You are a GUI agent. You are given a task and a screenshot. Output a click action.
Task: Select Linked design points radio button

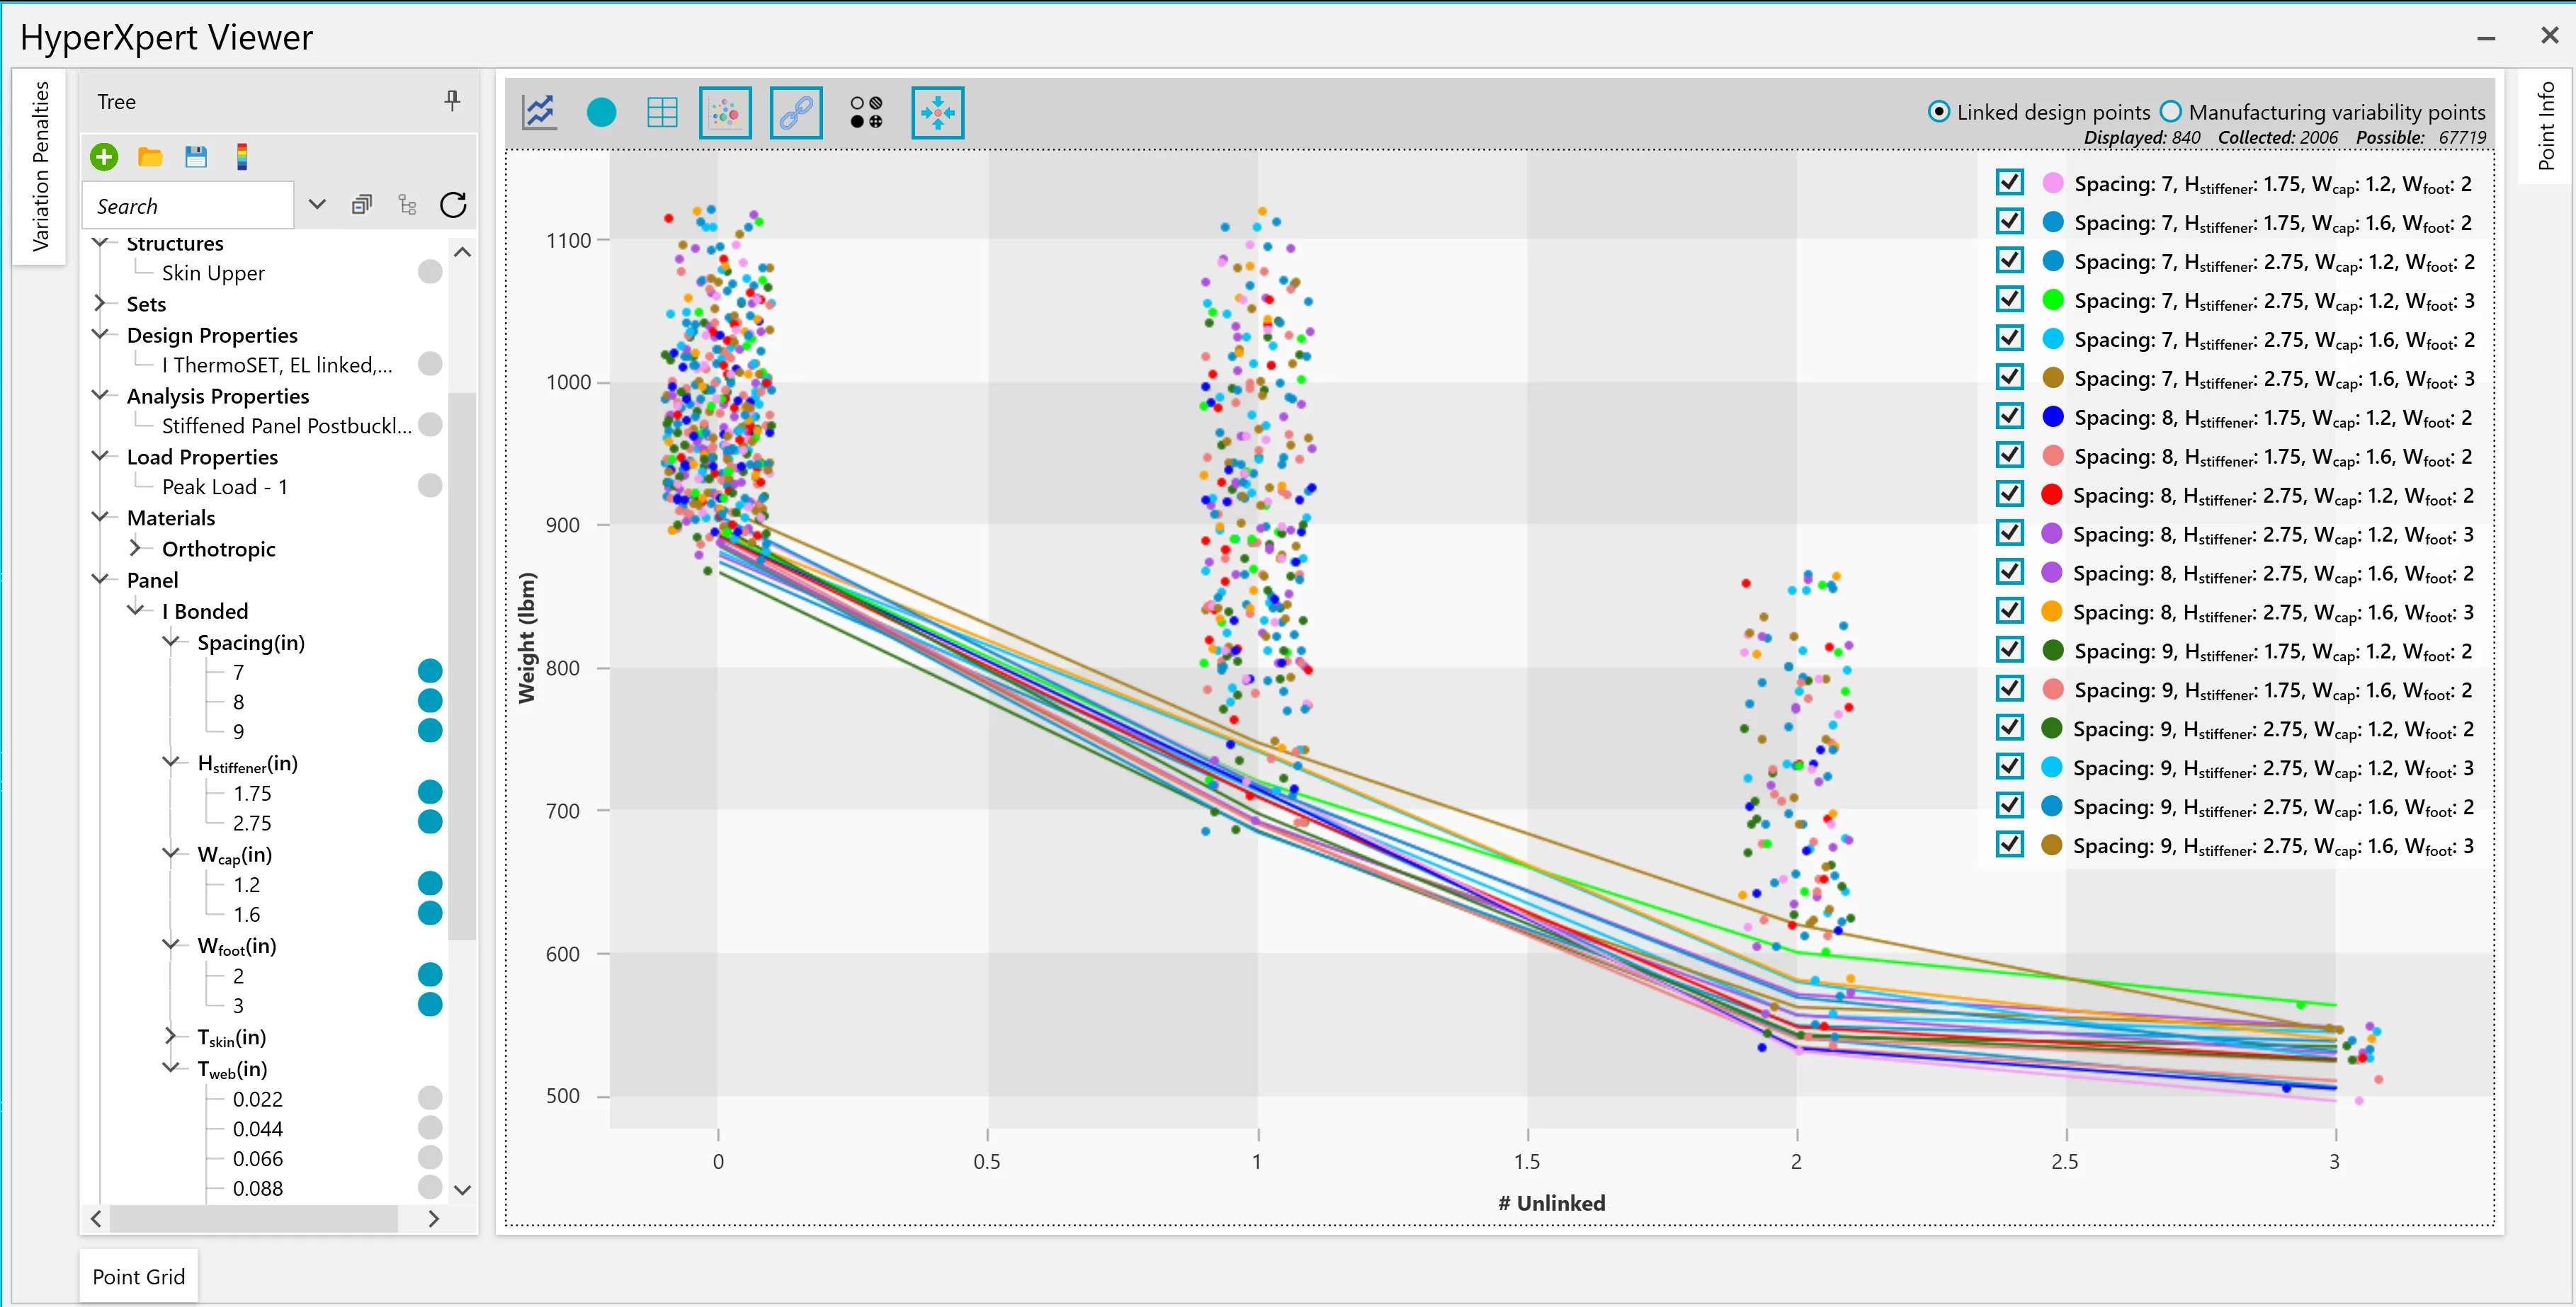pyautogui.click(x=1938, y=112)
